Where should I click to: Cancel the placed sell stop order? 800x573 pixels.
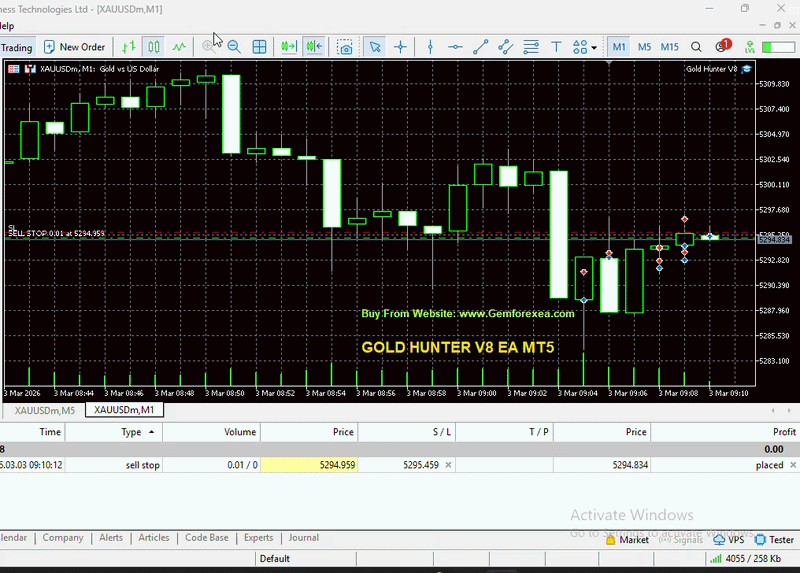pos(793,465)
